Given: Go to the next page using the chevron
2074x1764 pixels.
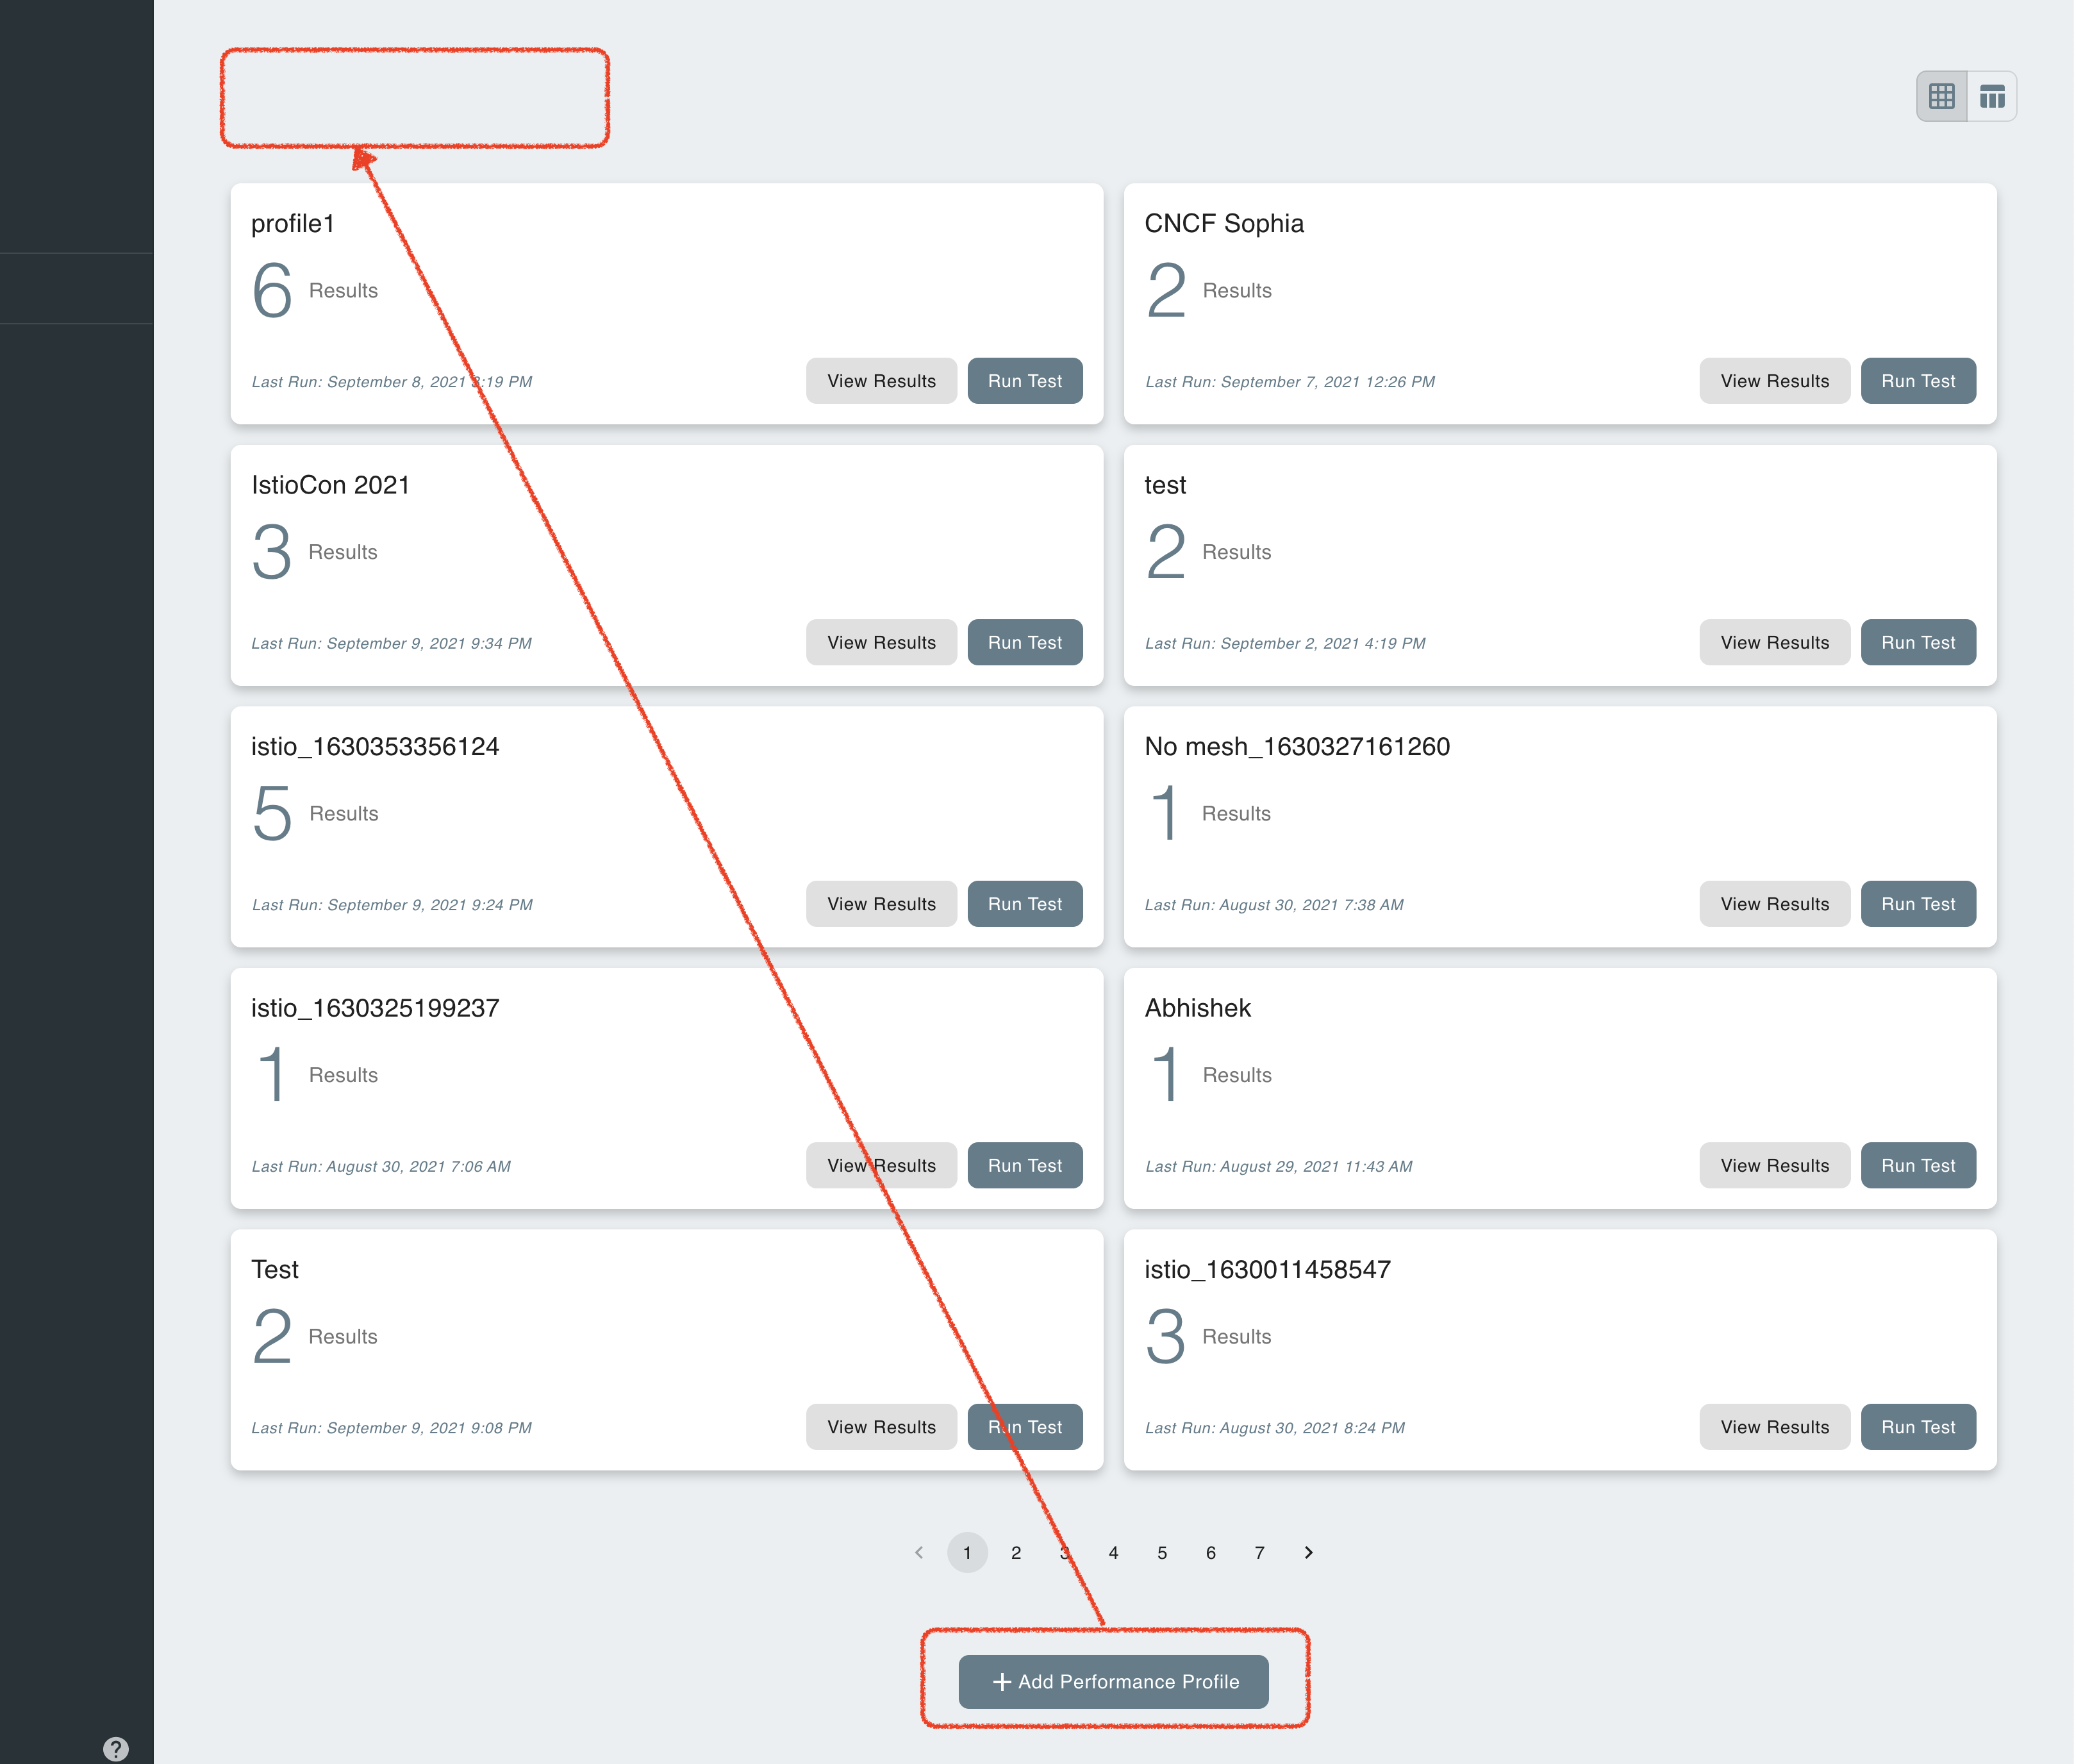Looking at the screenshot, I should pos(1308,1553).
